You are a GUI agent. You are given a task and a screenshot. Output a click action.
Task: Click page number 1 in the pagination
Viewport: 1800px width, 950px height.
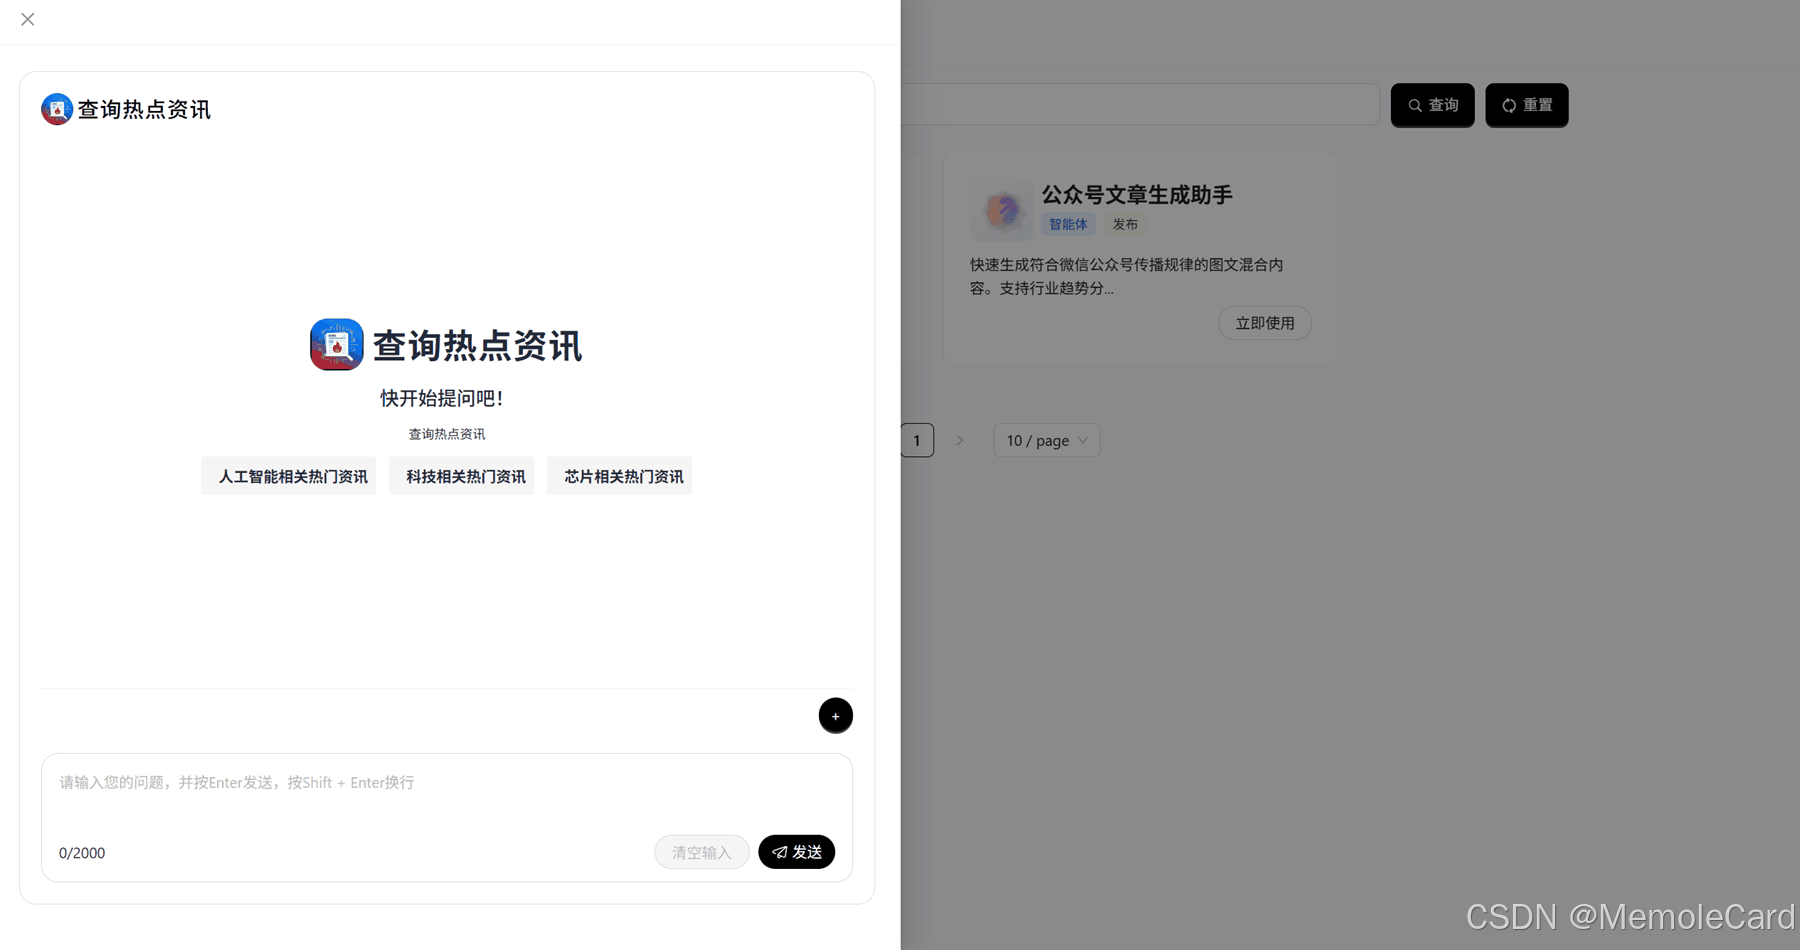coord(916,440)
